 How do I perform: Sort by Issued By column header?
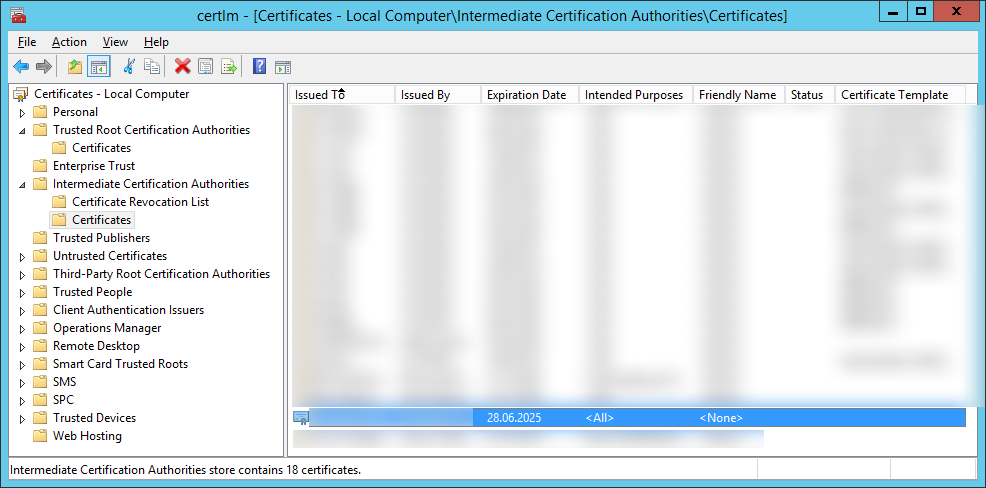tap(425, 95)
